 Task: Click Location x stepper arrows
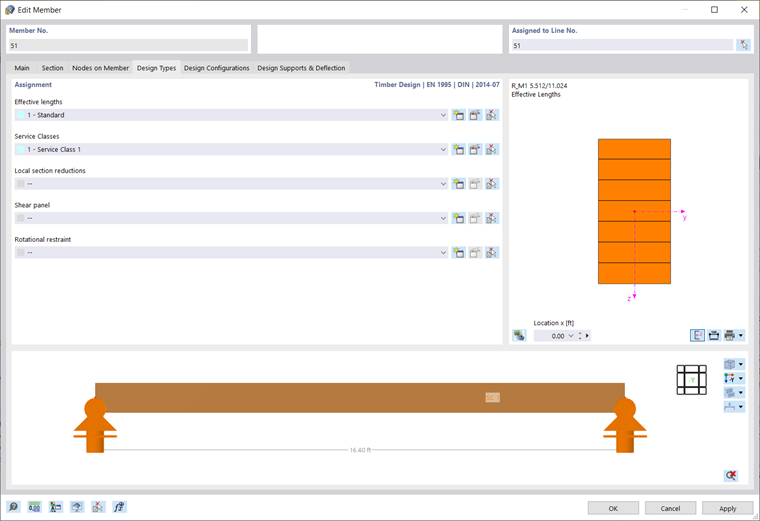pyautogui.click(x=580, y=336)
